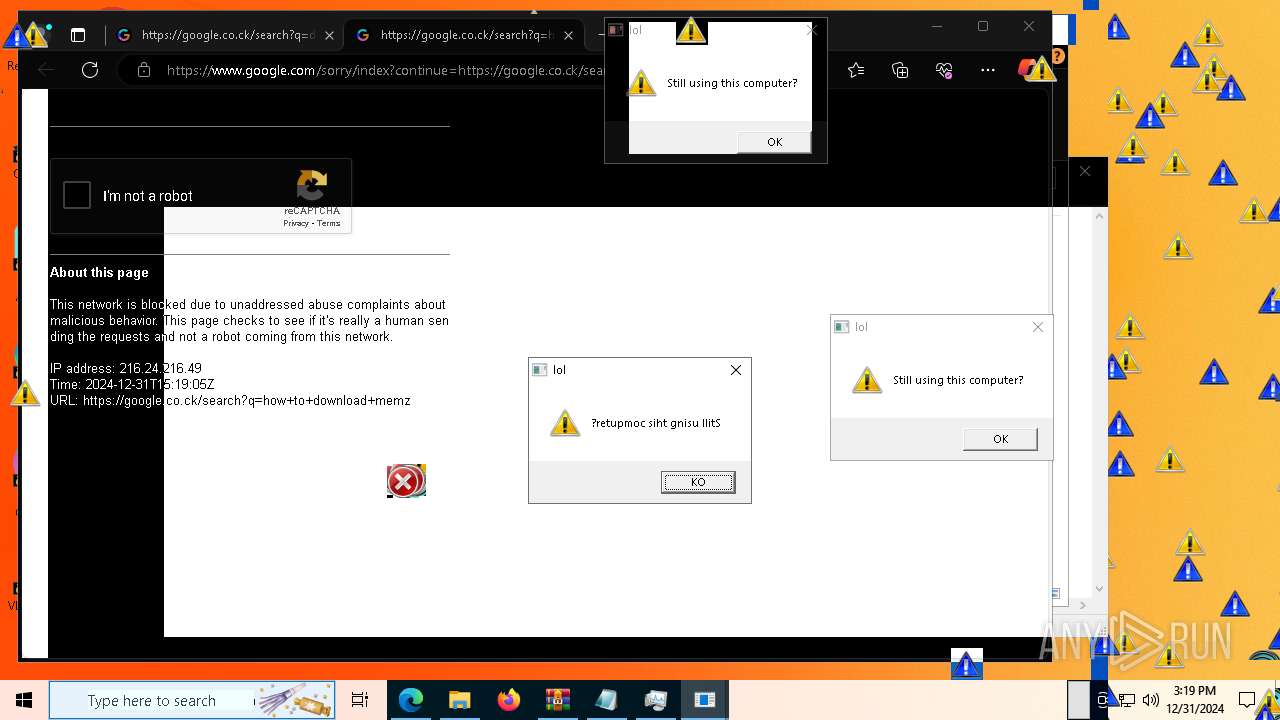
Task: Click the 'About this page' heading
Action: [x=99, y=272]
